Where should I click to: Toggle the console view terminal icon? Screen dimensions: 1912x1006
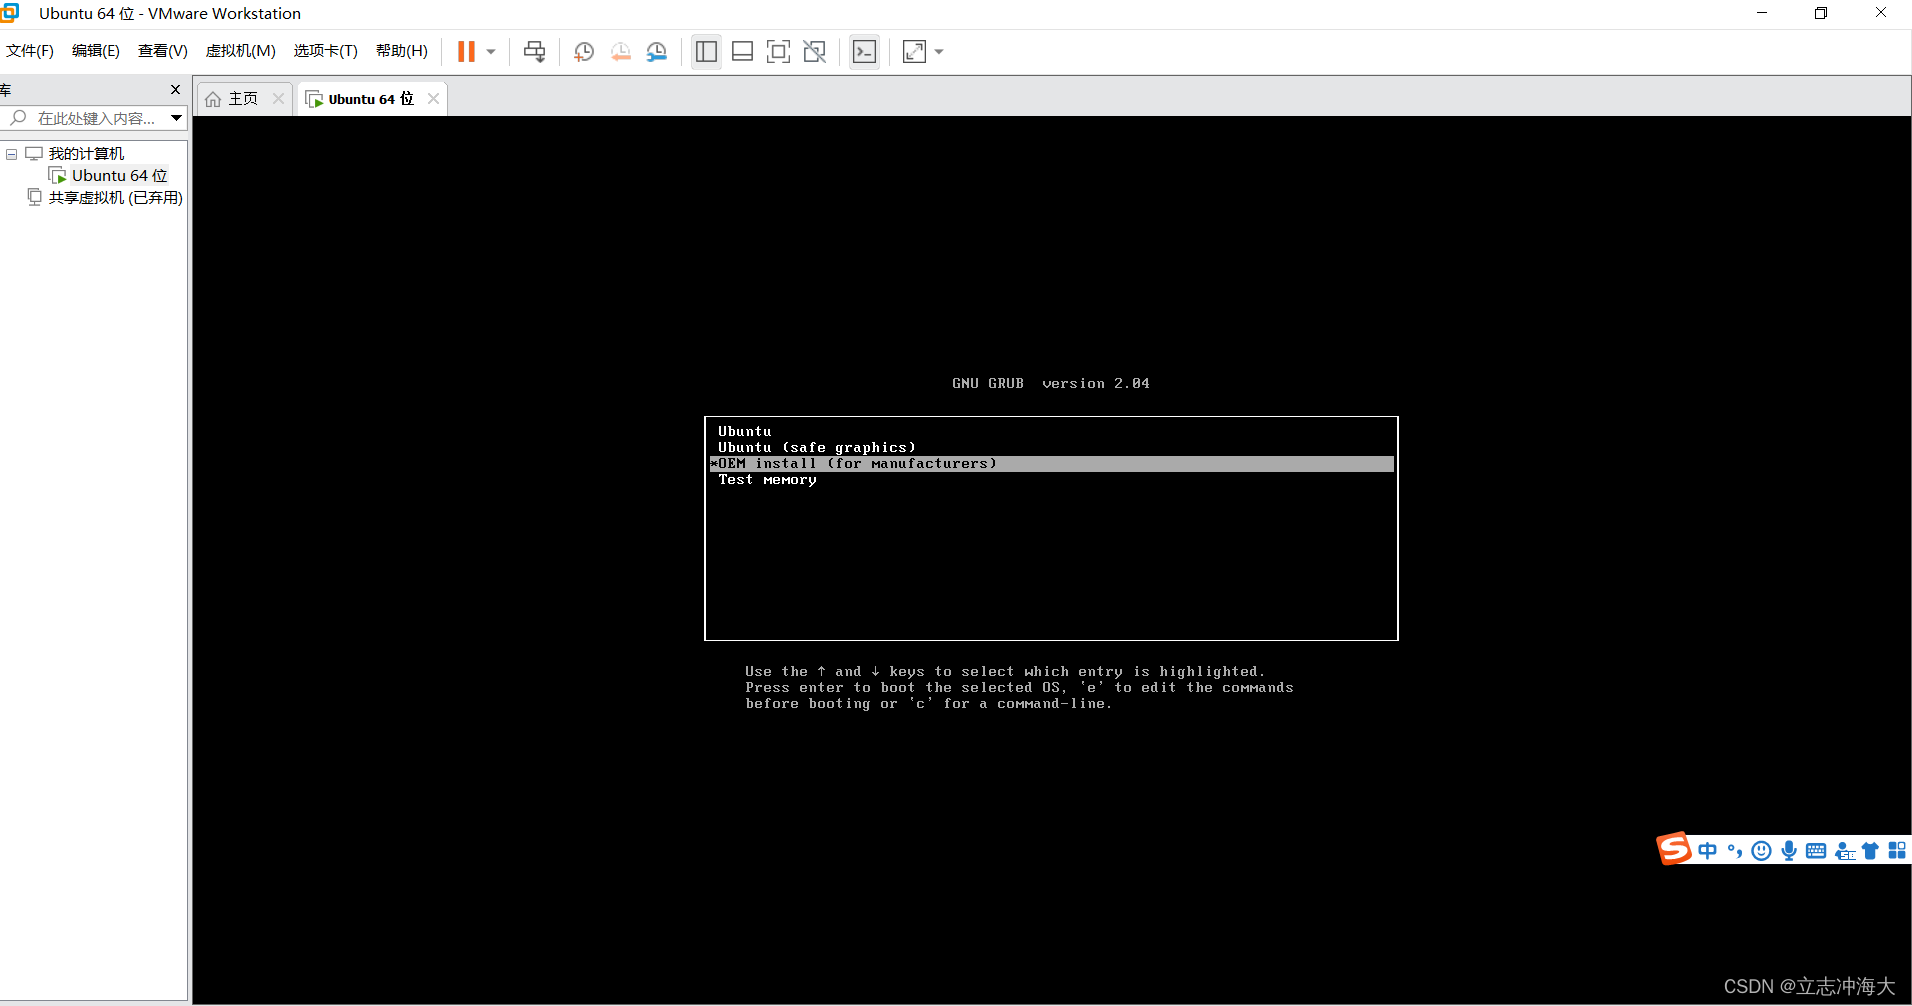tap(865, 52)
